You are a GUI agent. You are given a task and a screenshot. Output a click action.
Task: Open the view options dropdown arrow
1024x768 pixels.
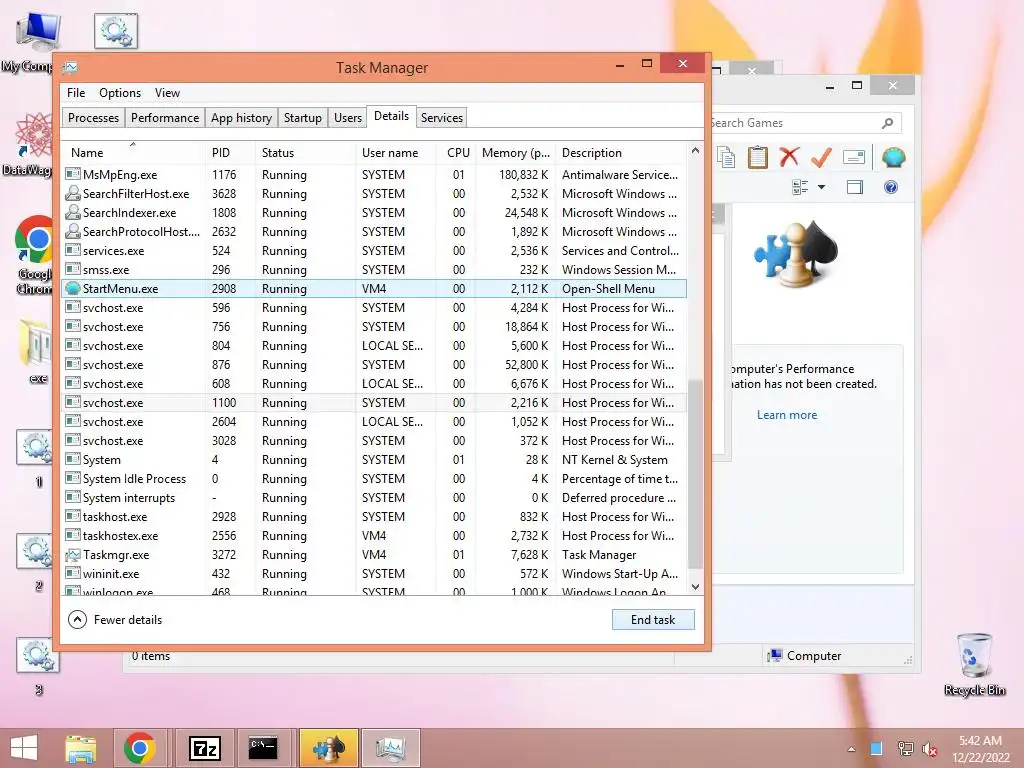click(822, 187)
